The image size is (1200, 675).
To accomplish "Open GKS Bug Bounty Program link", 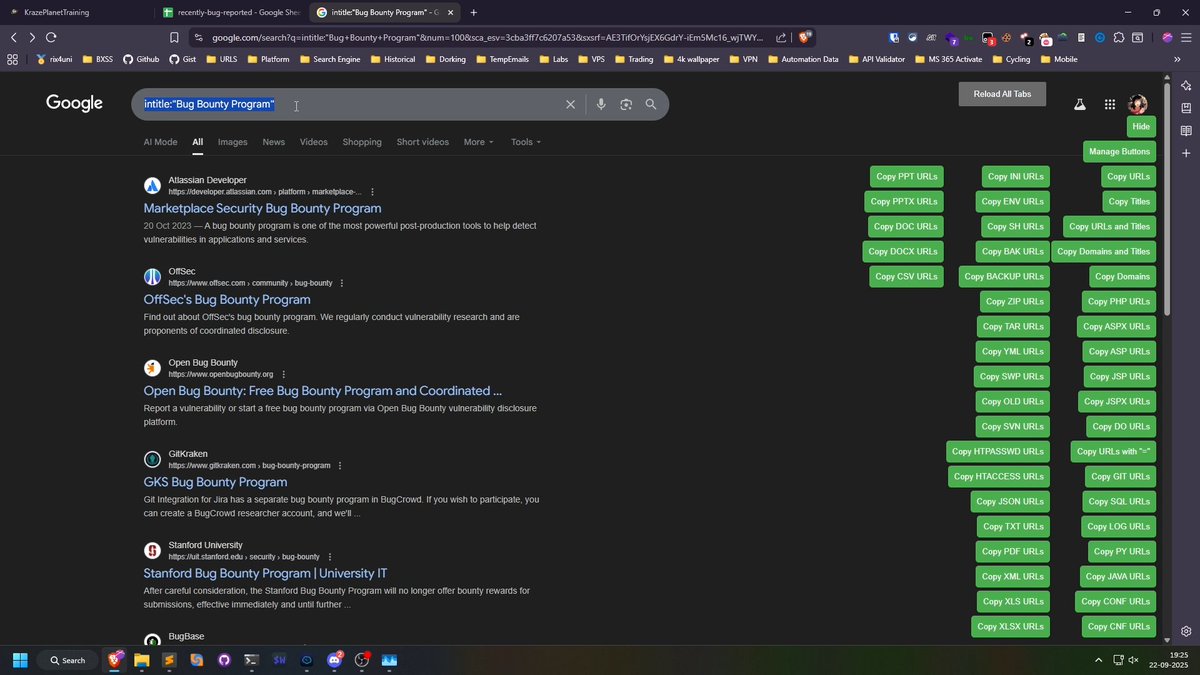I will coord(215,482).
